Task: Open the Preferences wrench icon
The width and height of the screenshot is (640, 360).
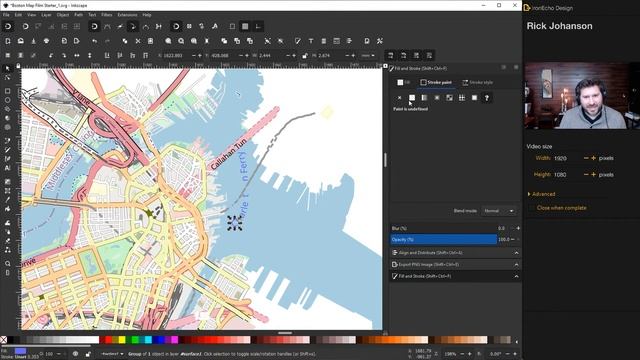Action: click(380, 41)
